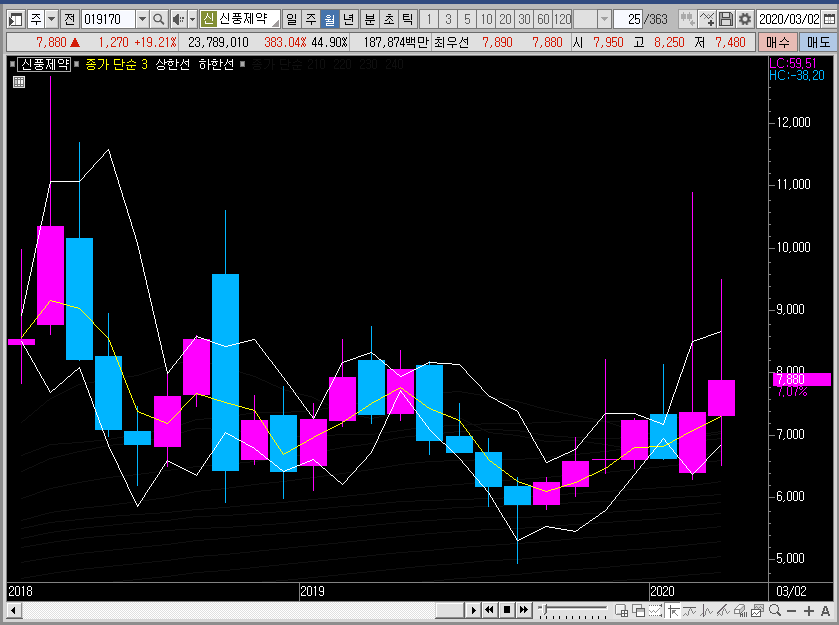Click the 매도 sell button
839x625 pixels.
coord(818,42)
